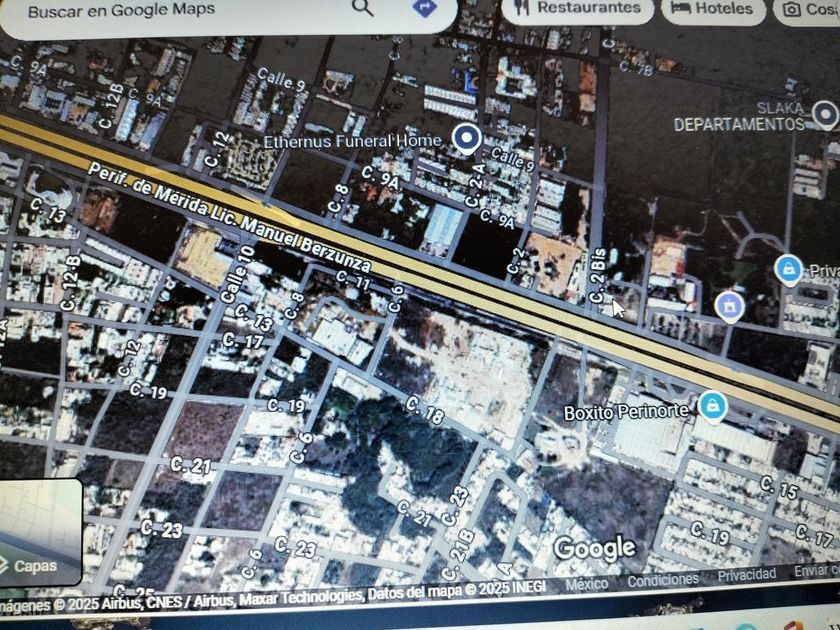This screenshot has height=630, width=840.
Task: Click the Boxito Perinorte label text
Action: [x=626, y=412]
